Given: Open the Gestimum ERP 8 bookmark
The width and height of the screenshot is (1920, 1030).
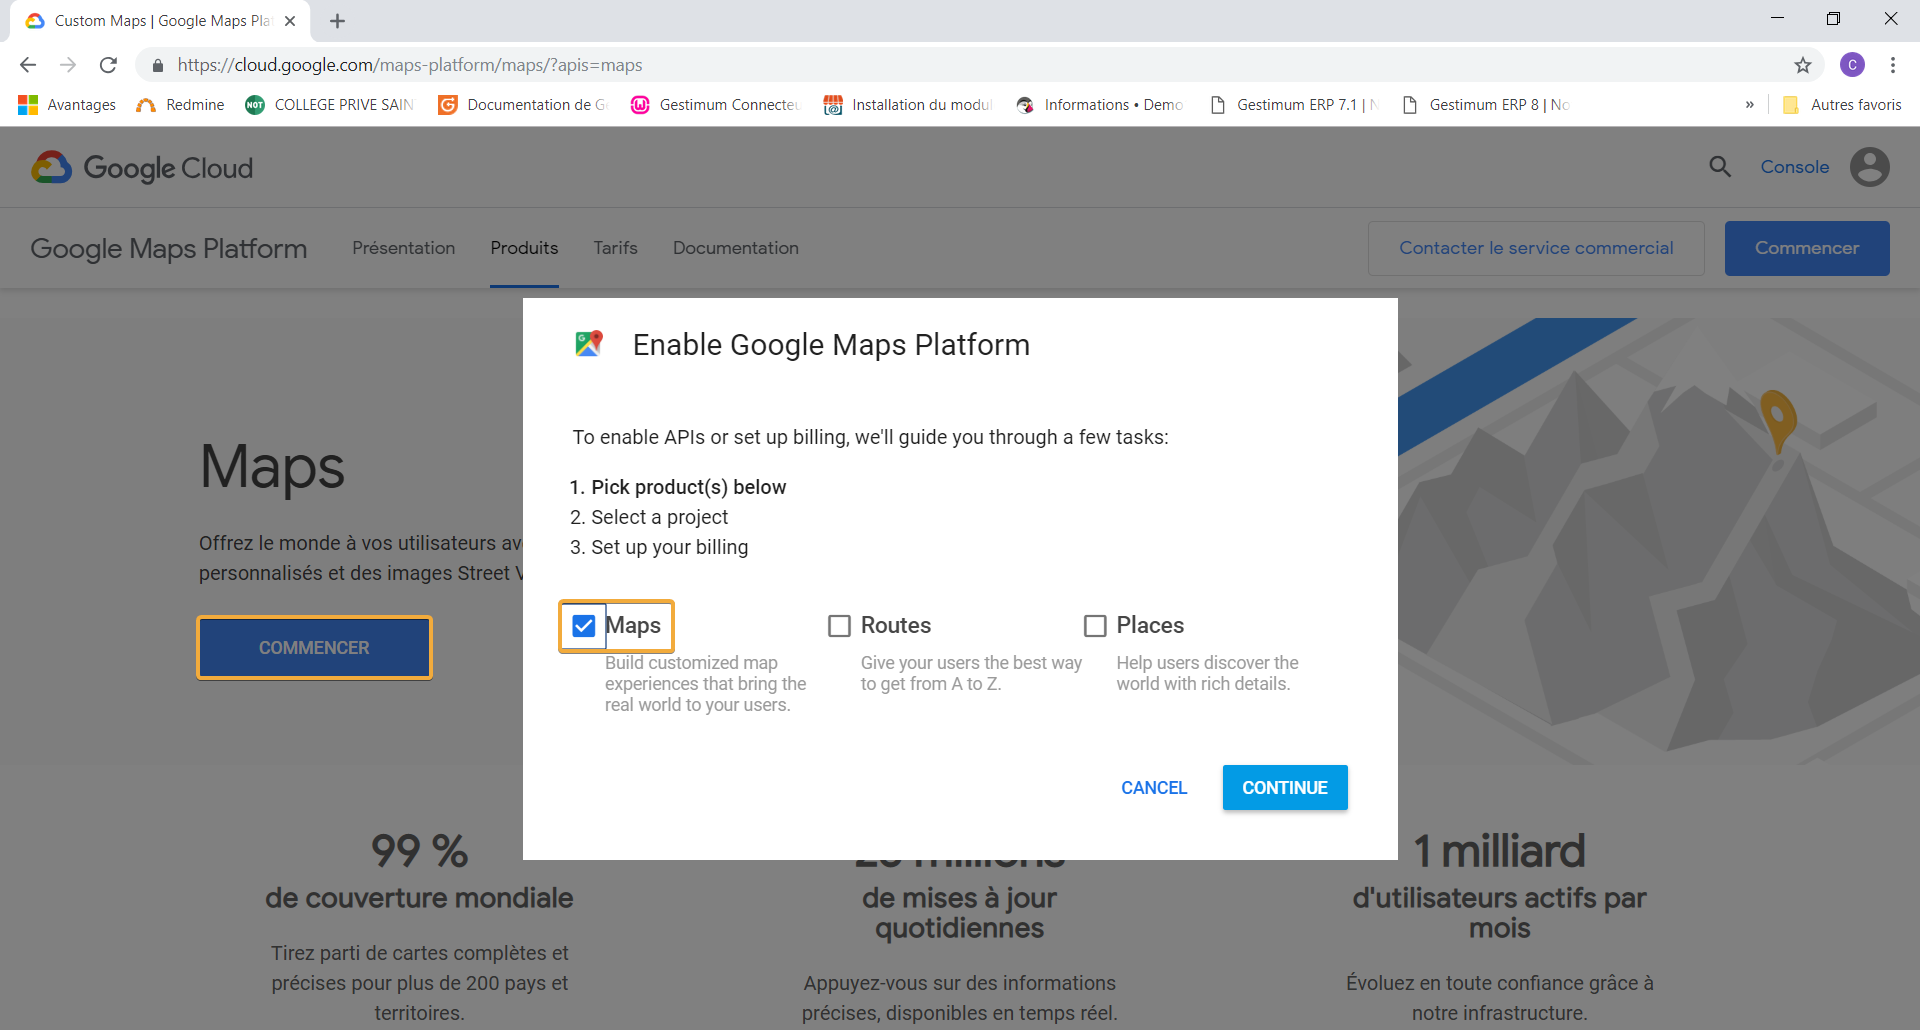Looking at the screenshot, I should point(1486,105).
